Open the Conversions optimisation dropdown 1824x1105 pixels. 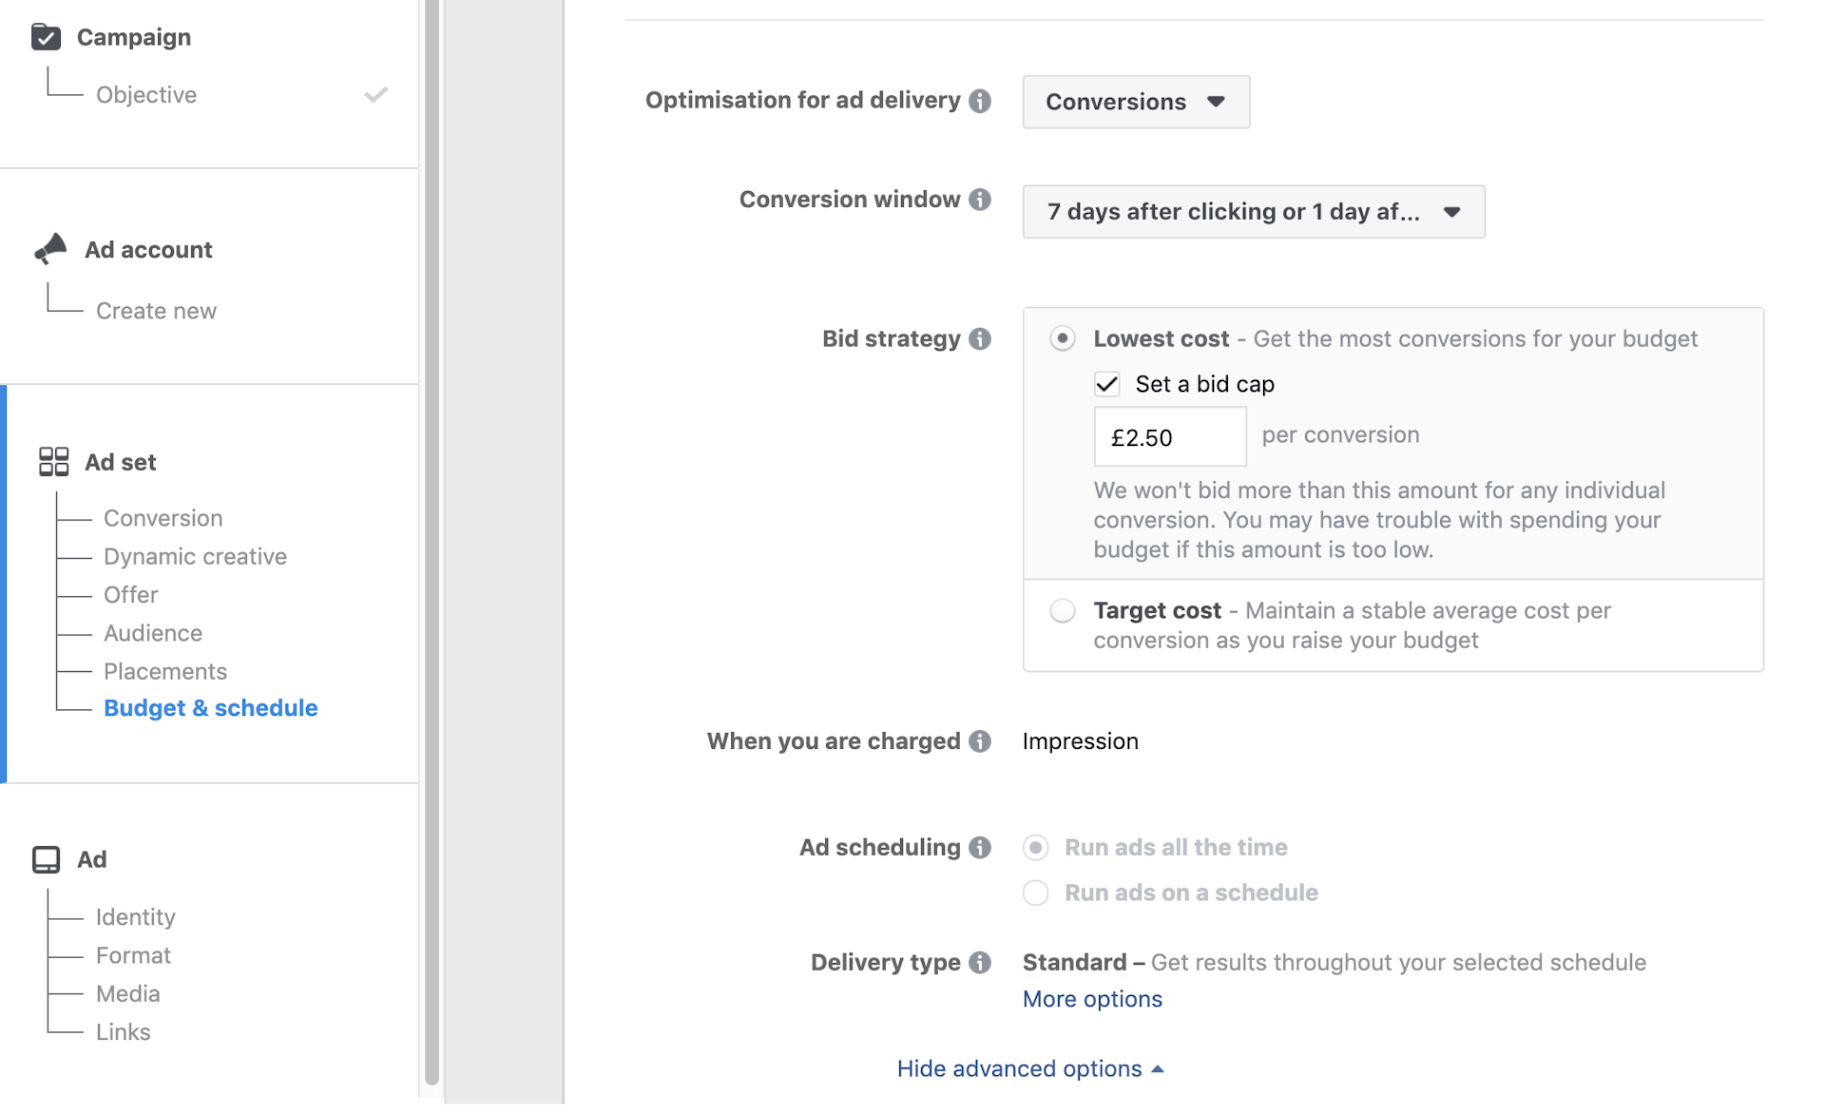[x=1135, y=102]
